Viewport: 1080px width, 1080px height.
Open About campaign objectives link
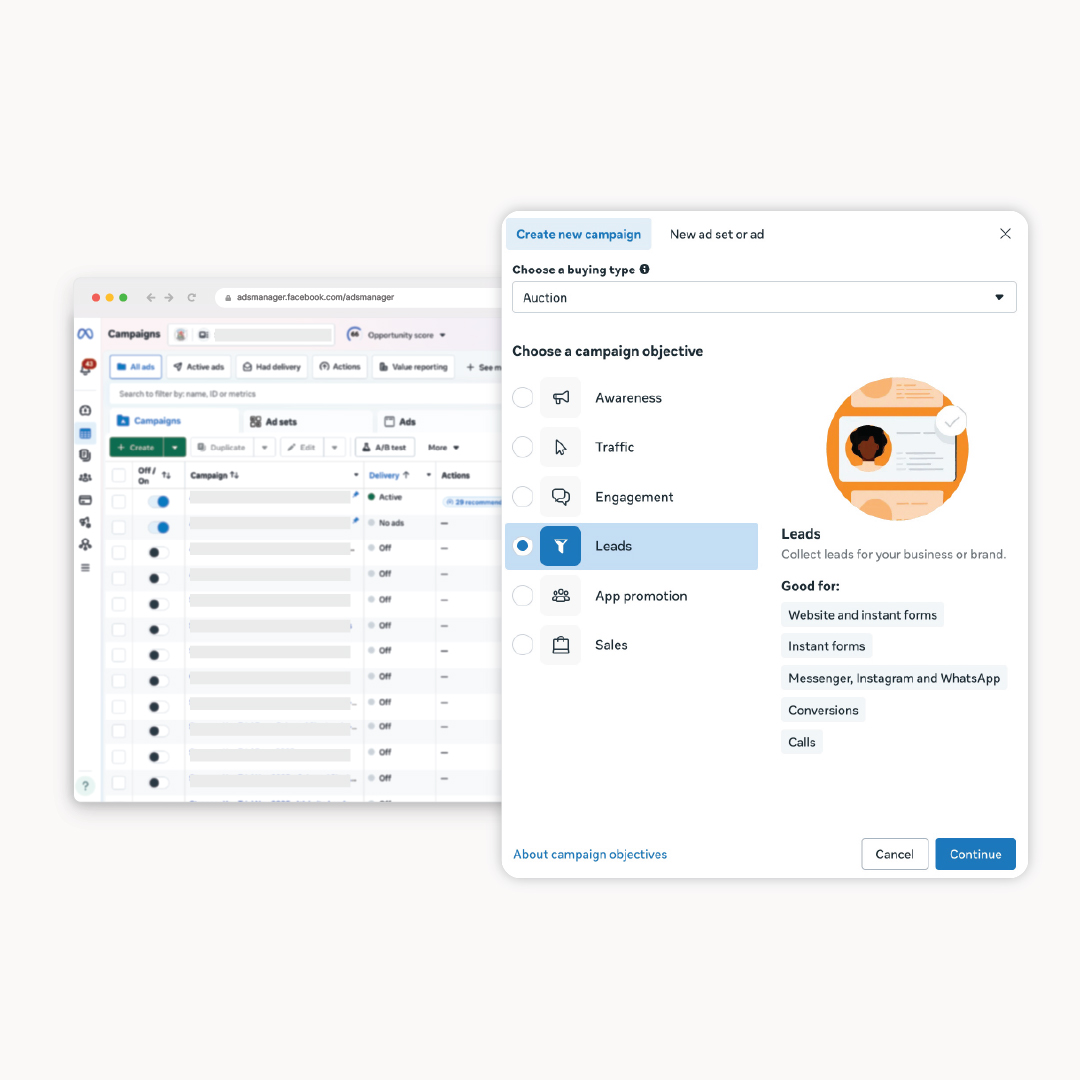[x=590, y=854]
